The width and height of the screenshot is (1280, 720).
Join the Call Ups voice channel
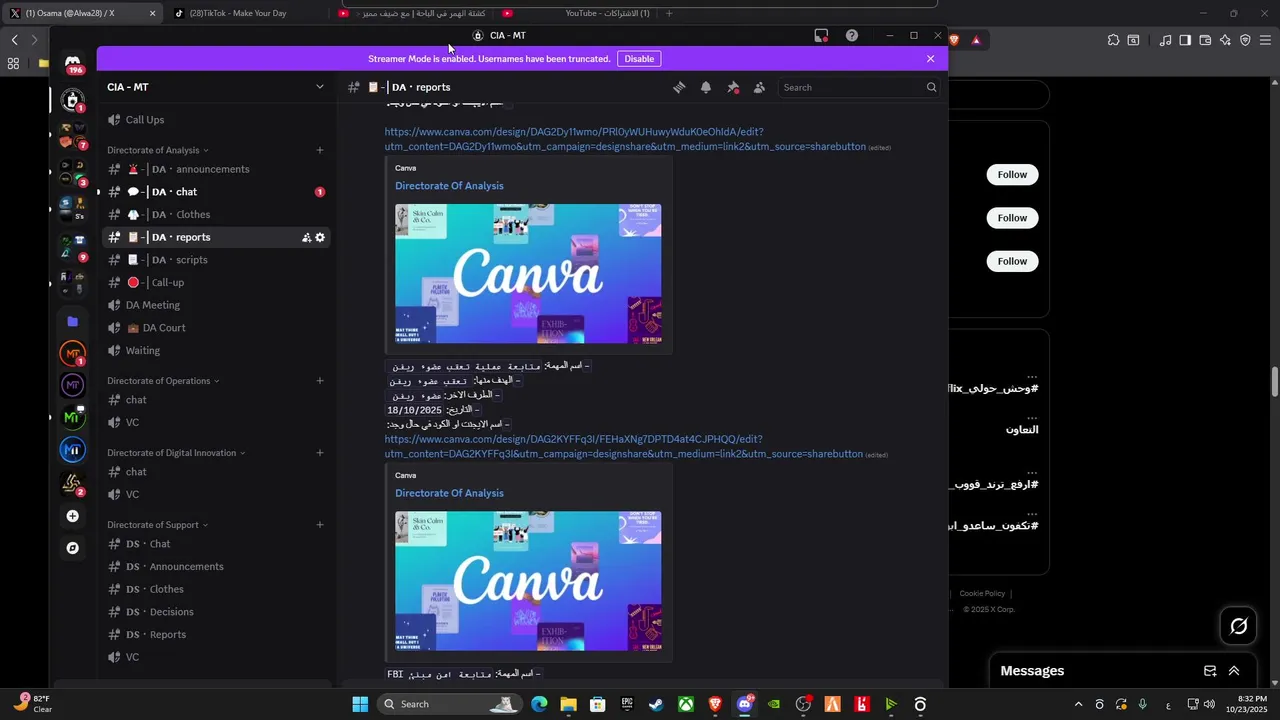tap(215, 120)
